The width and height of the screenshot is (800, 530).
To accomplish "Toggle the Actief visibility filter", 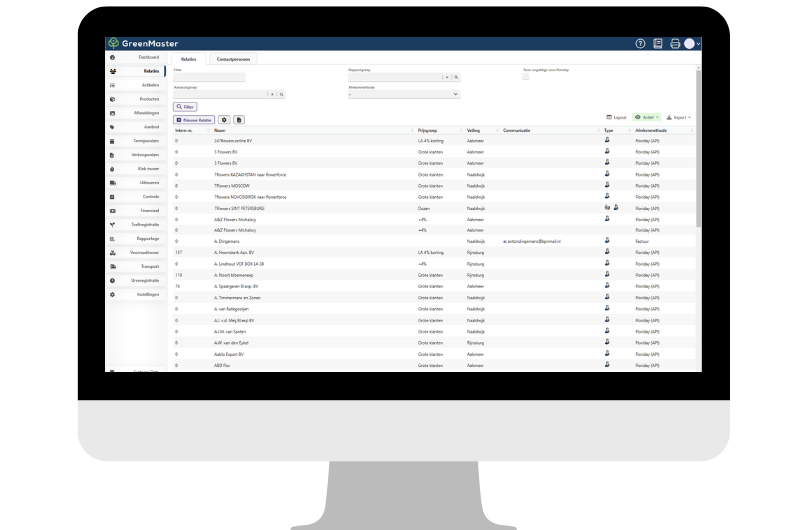I will pos(646,117).
